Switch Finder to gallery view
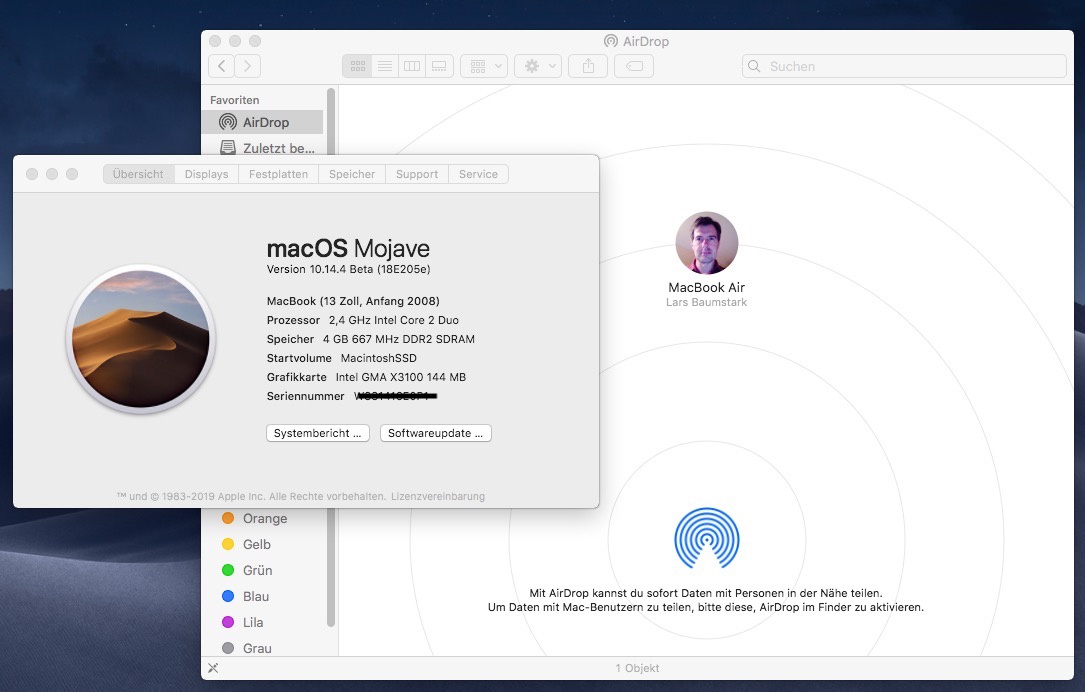Screen dimensions: 1085x692 (439, 66)
